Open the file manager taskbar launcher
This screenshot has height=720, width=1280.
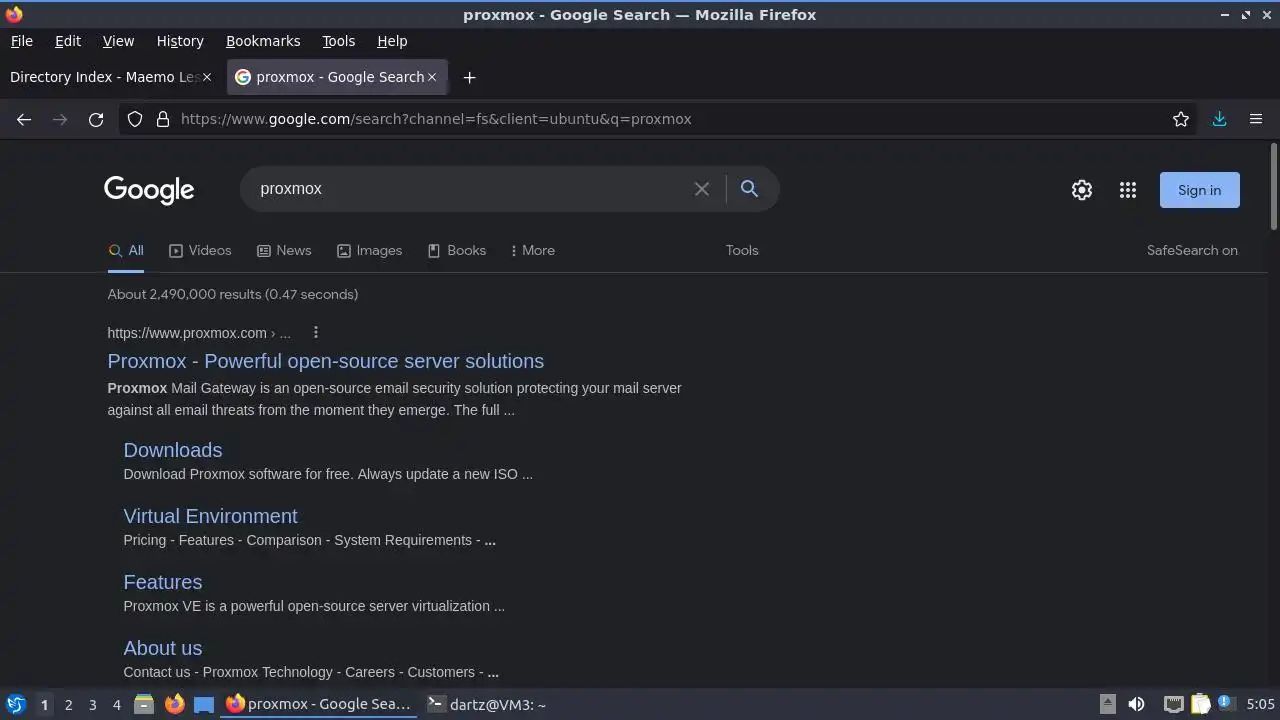pos(144,704)
